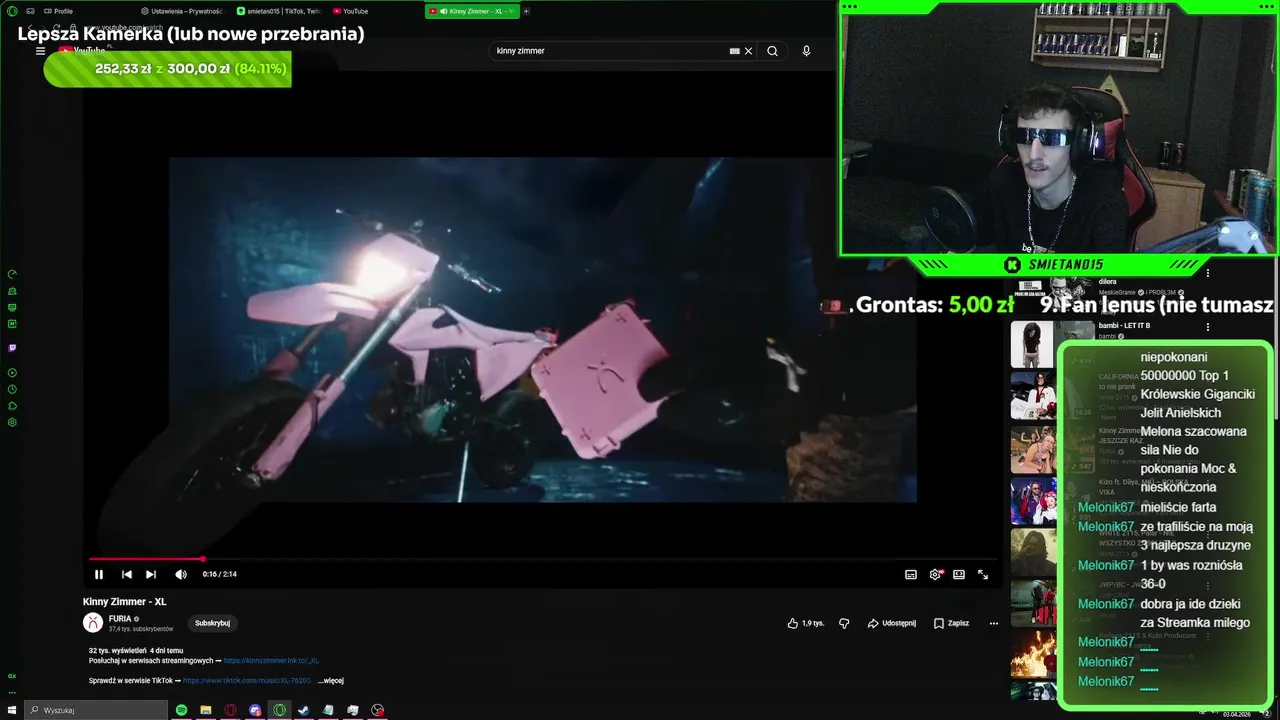Subscribe to FURIA with Subskrybuj button
Image resolution: width=1280 pixels, height=720 pixels.
click(x=212, y=623)
